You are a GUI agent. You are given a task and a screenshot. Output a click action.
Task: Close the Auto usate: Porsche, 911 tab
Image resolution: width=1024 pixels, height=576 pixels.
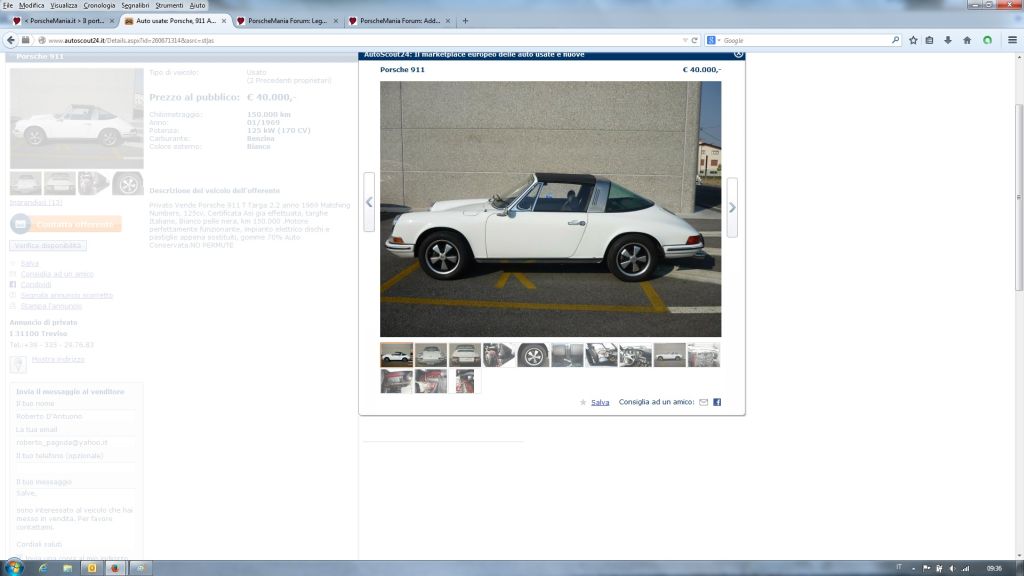(x=224, y=21)
